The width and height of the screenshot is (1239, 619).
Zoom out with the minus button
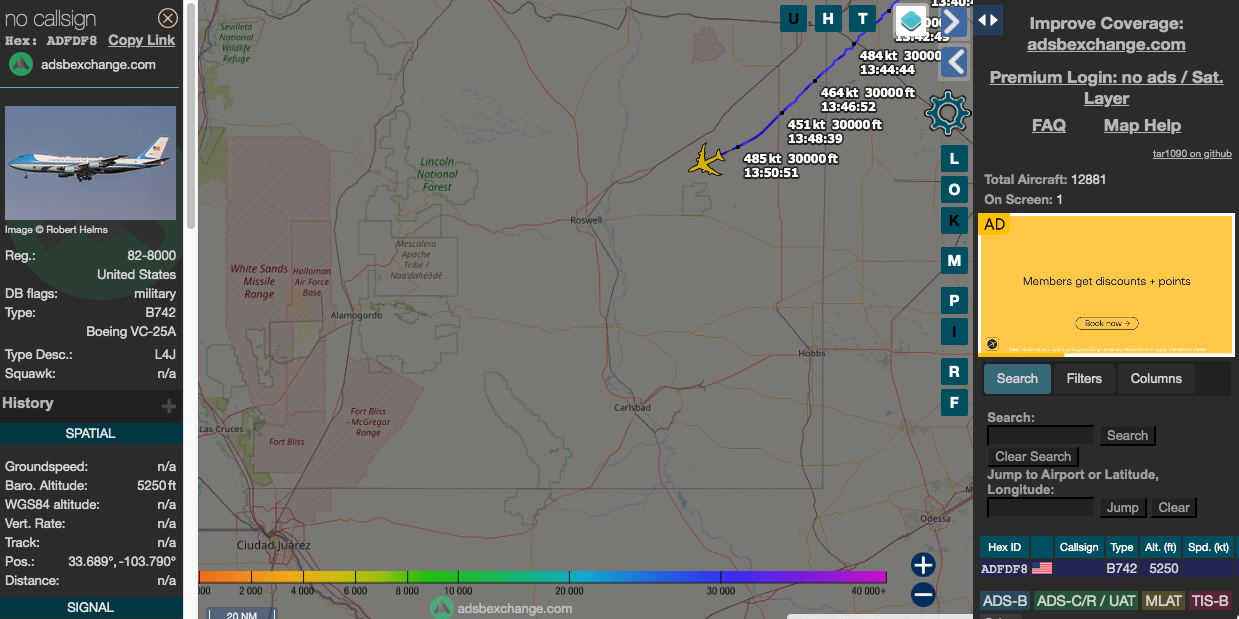[x=923, y=595]
